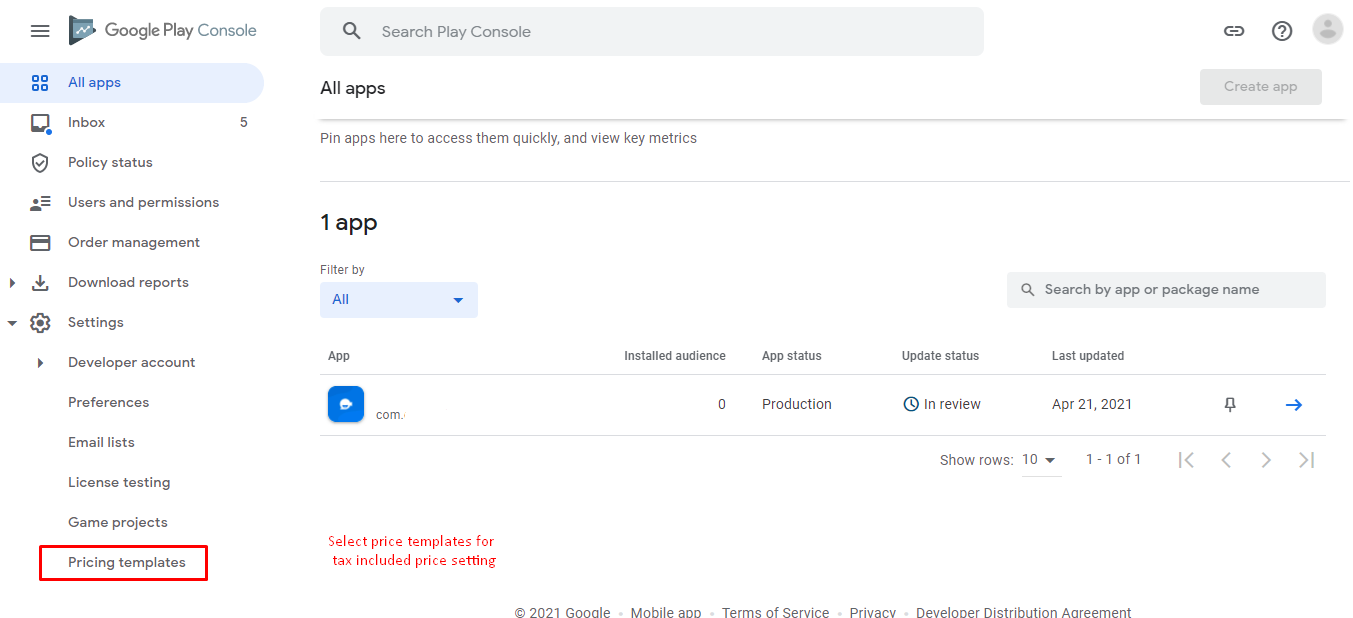Open the help question mark icon
This screenshot has height=618, width=1353.
tap(1282, 31)
